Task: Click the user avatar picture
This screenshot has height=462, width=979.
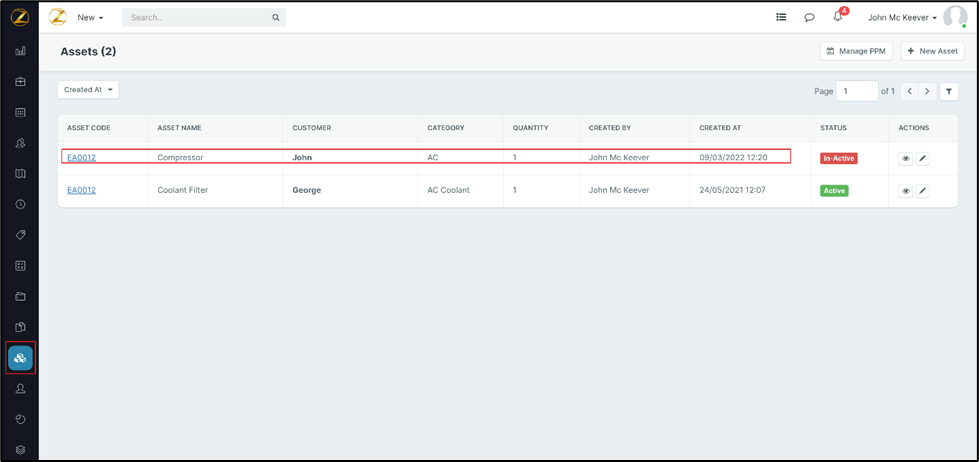Action: click(955, 17)
